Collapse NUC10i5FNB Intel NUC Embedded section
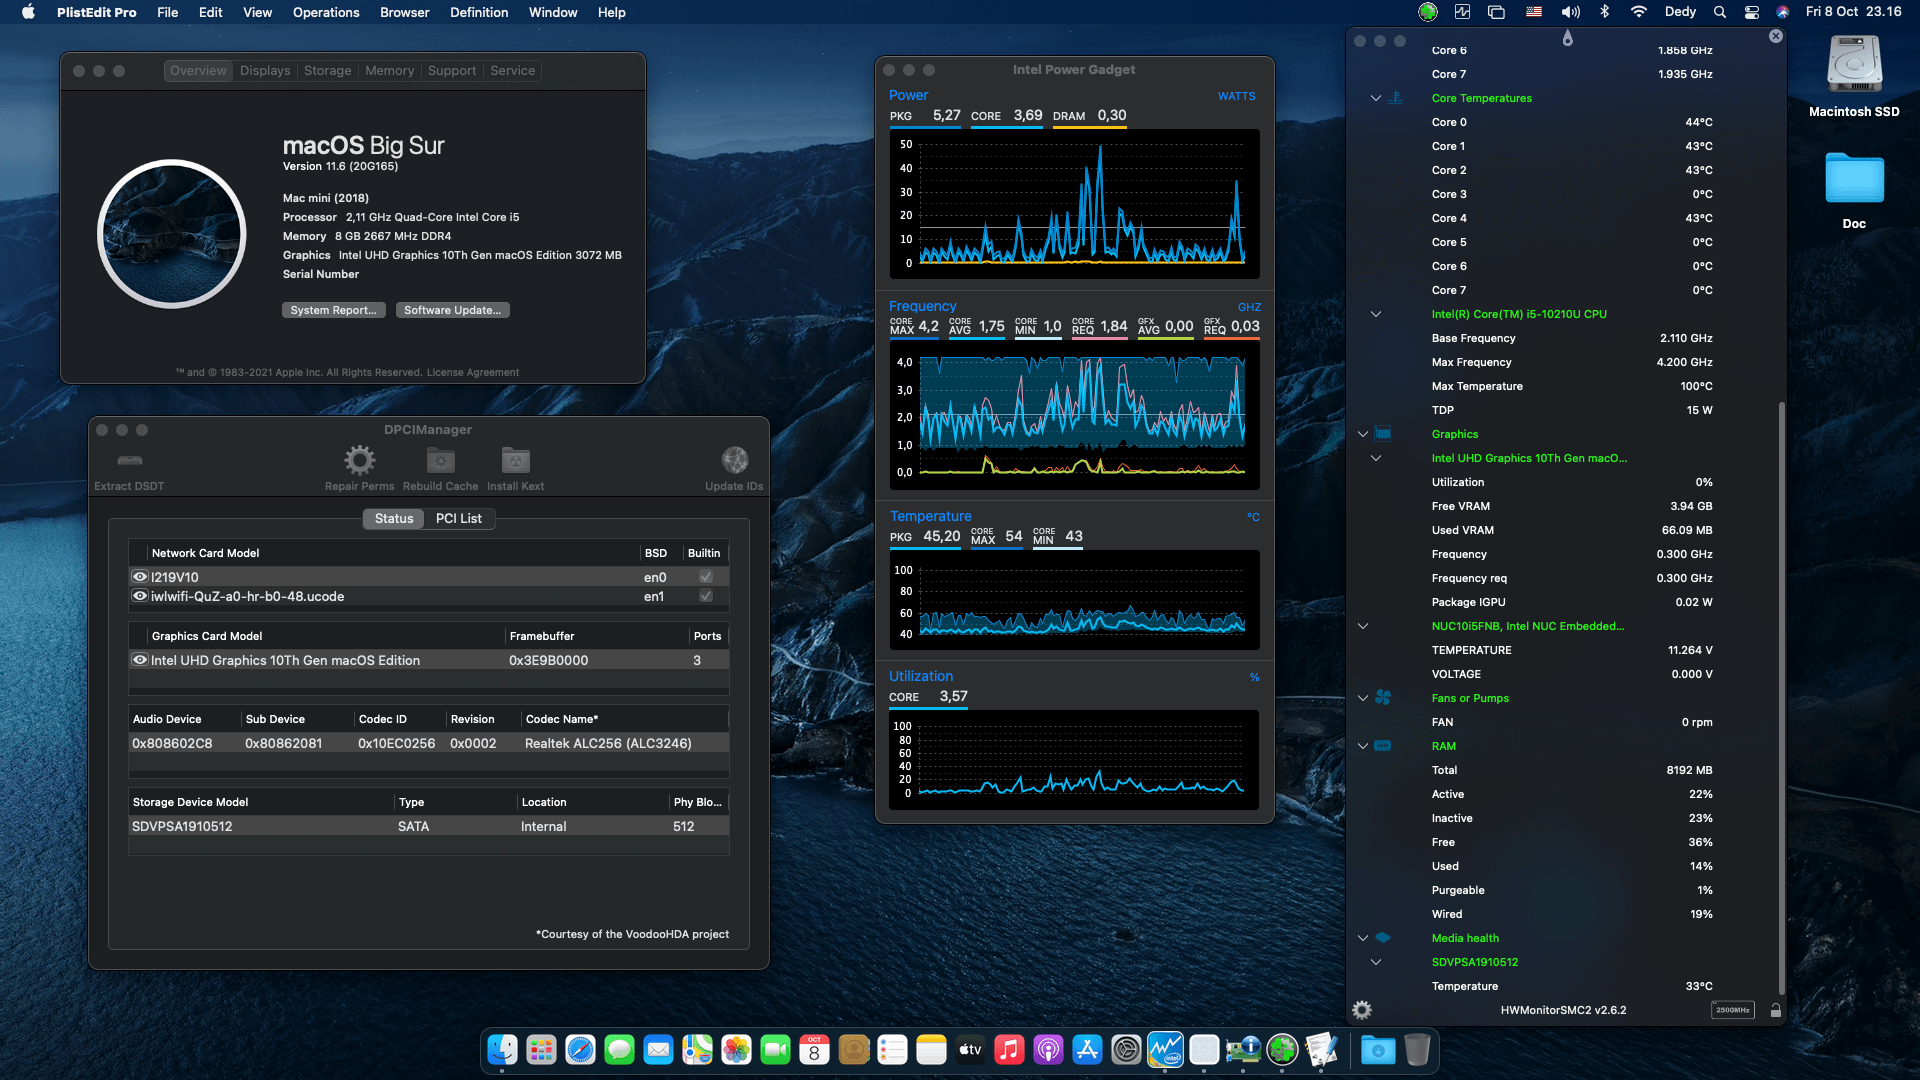 1363,626
